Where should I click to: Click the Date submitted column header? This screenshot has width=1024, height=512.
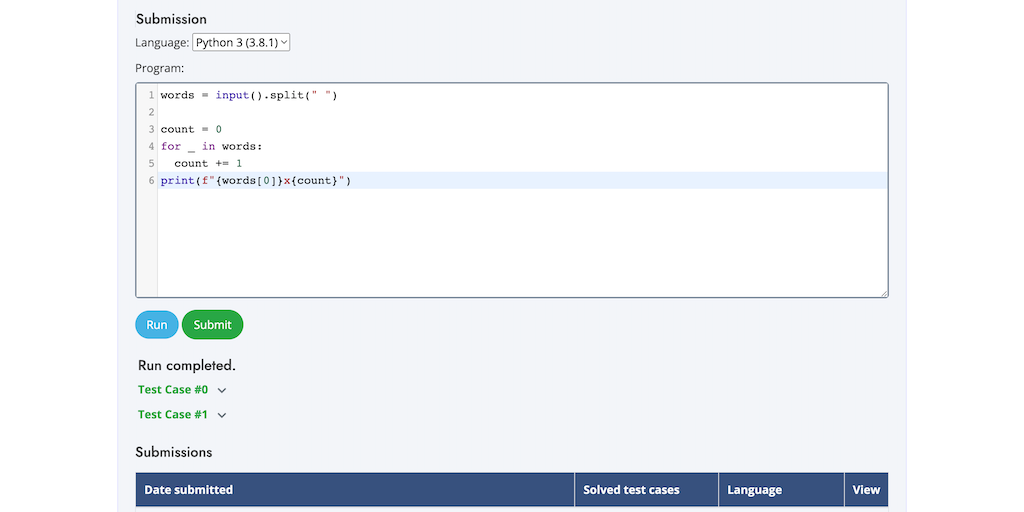(x=189, y=490)
